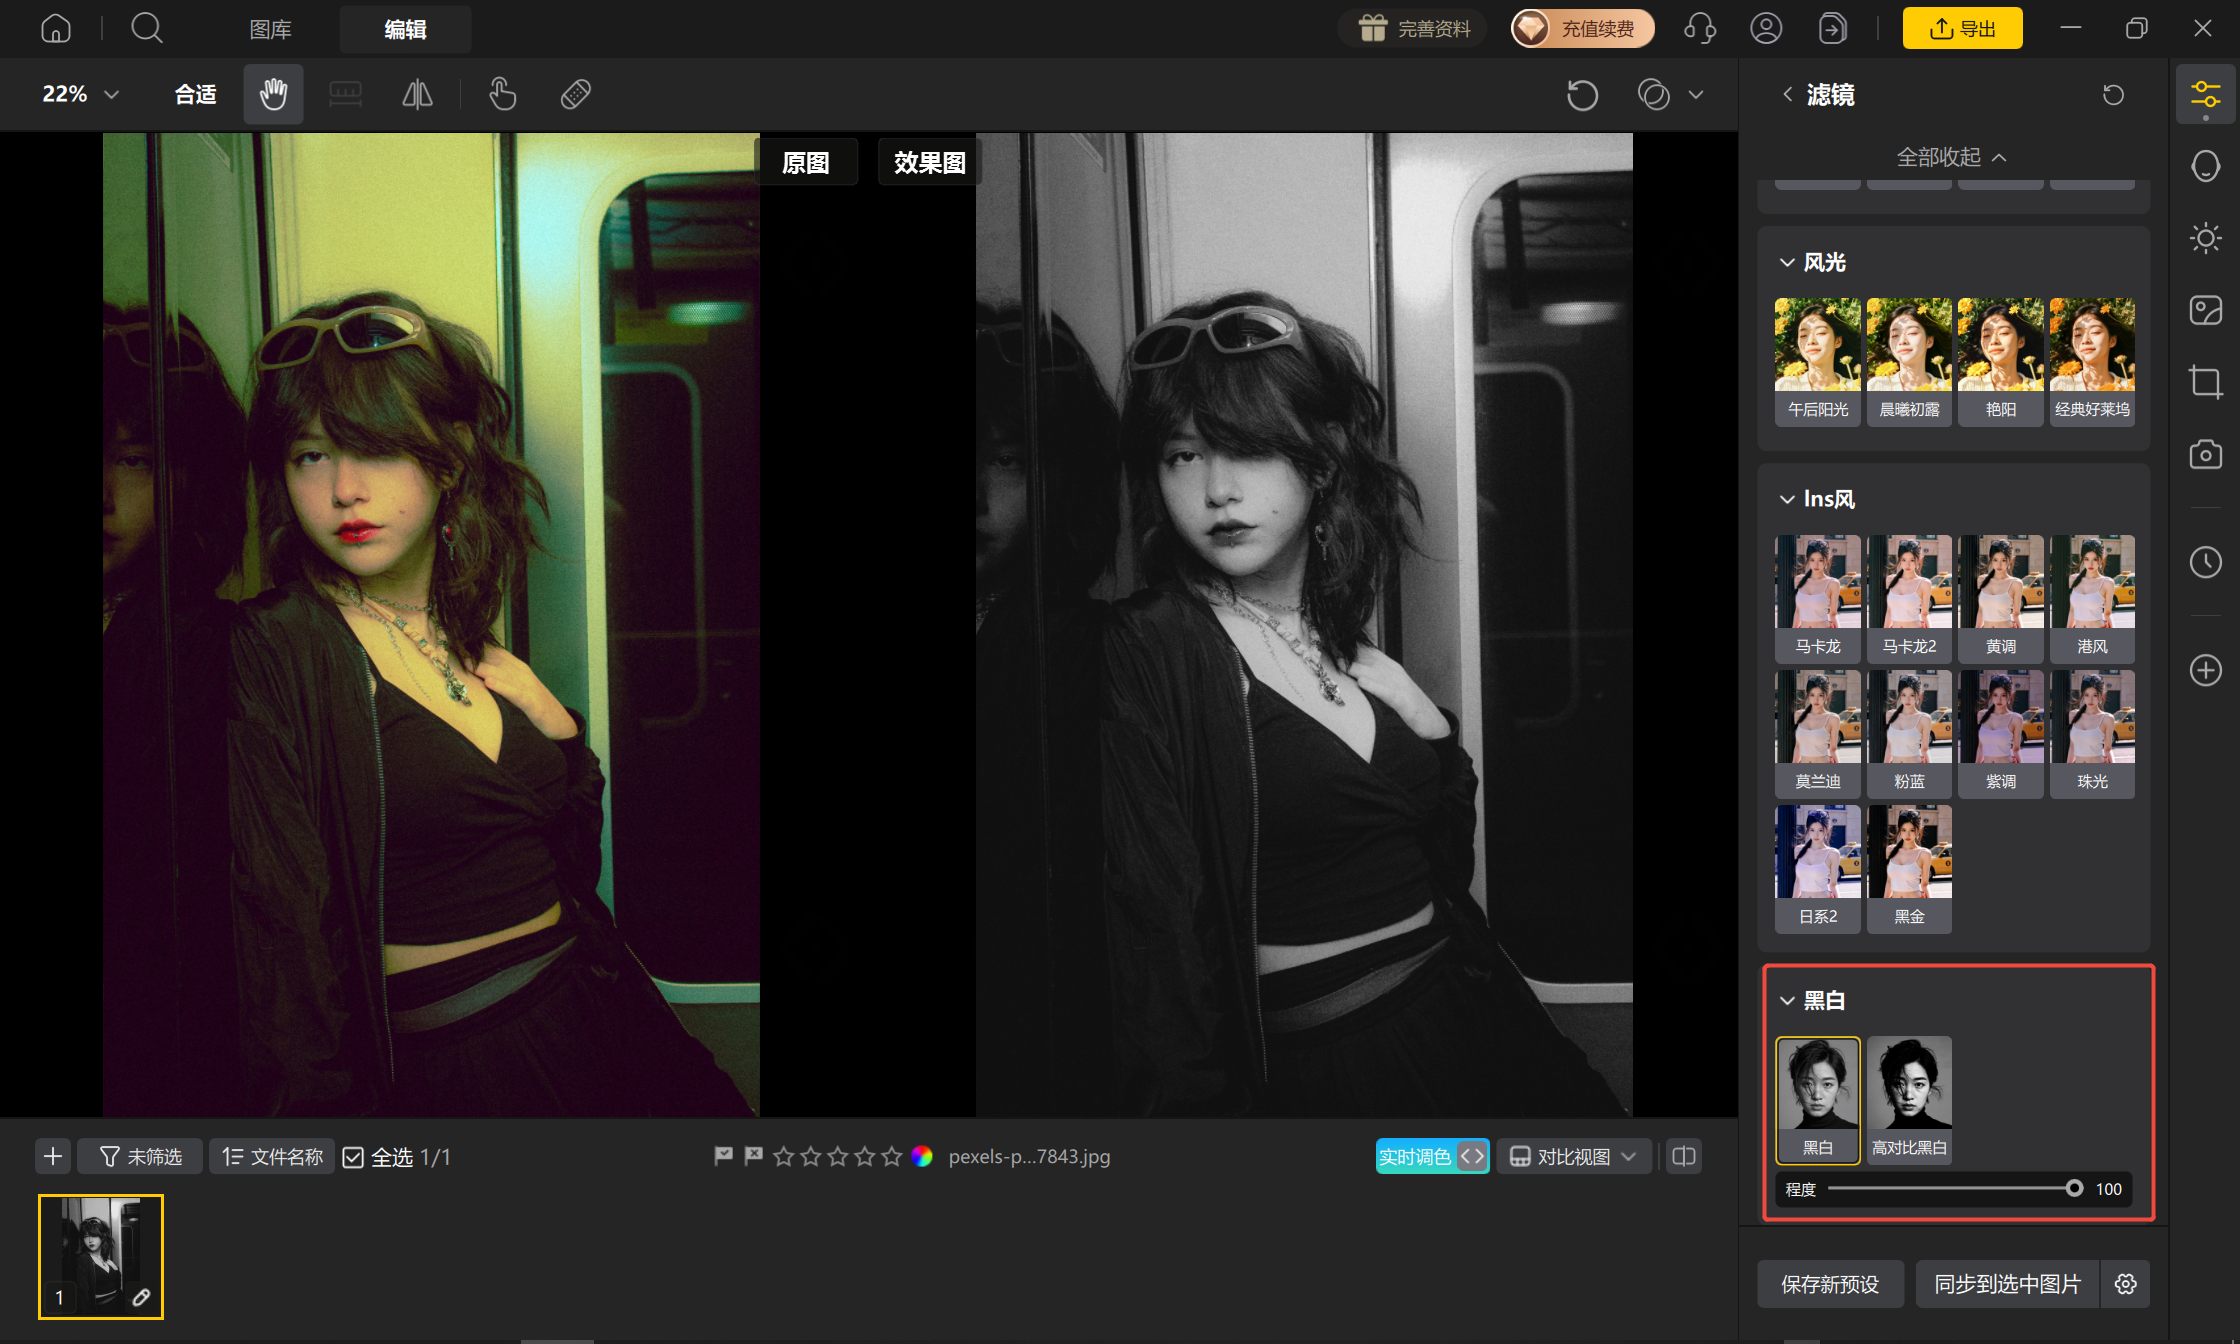Open the history clock panel
The width and height of the screenshot is (2240, 1344).
[2205, 562]
